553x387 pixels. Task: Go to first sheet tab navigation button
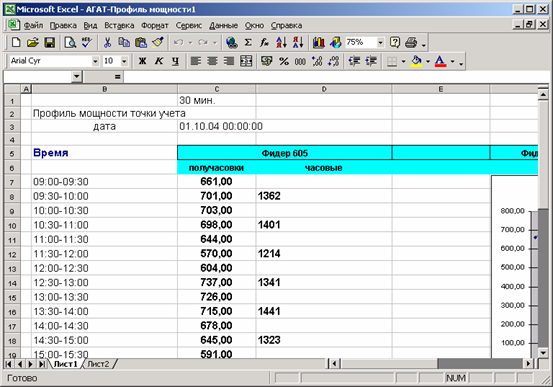tap(9, 364)
